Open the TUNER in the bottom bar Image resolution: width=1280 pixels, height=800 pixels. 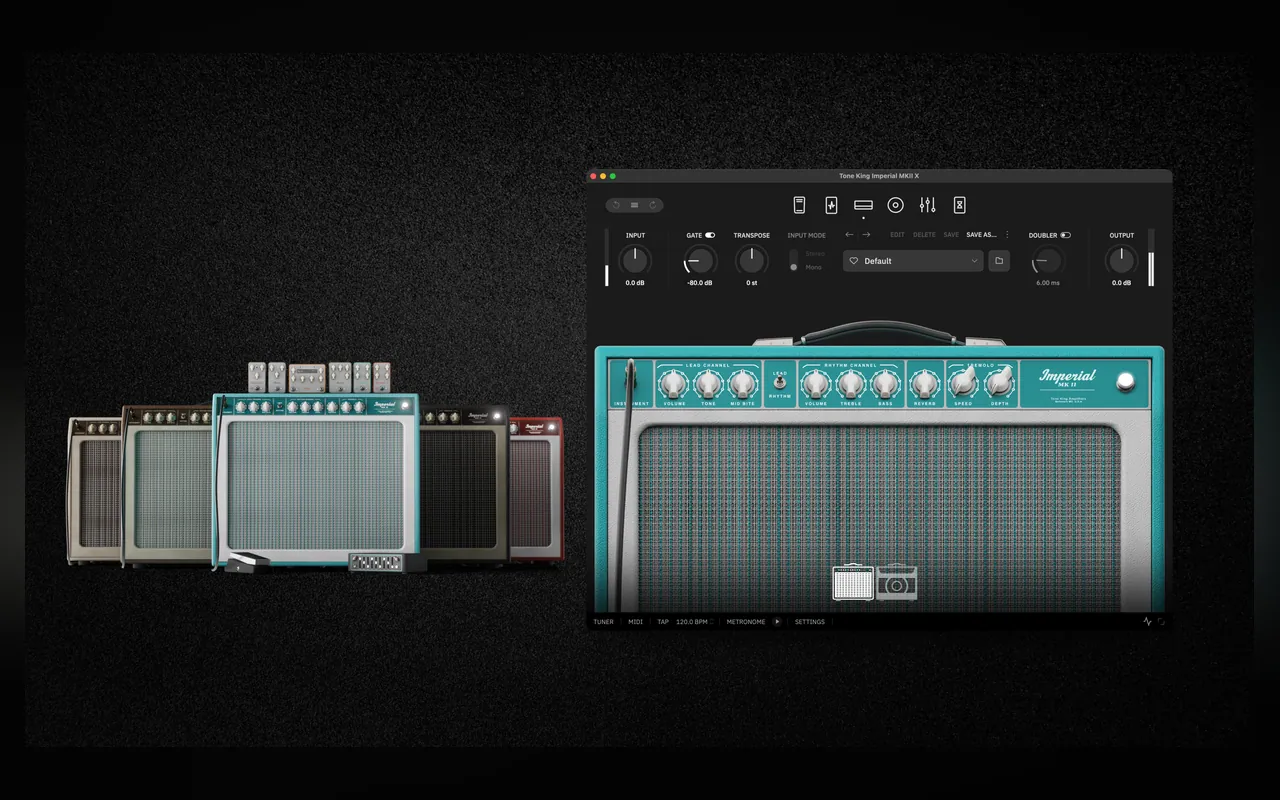click(603, 622)
